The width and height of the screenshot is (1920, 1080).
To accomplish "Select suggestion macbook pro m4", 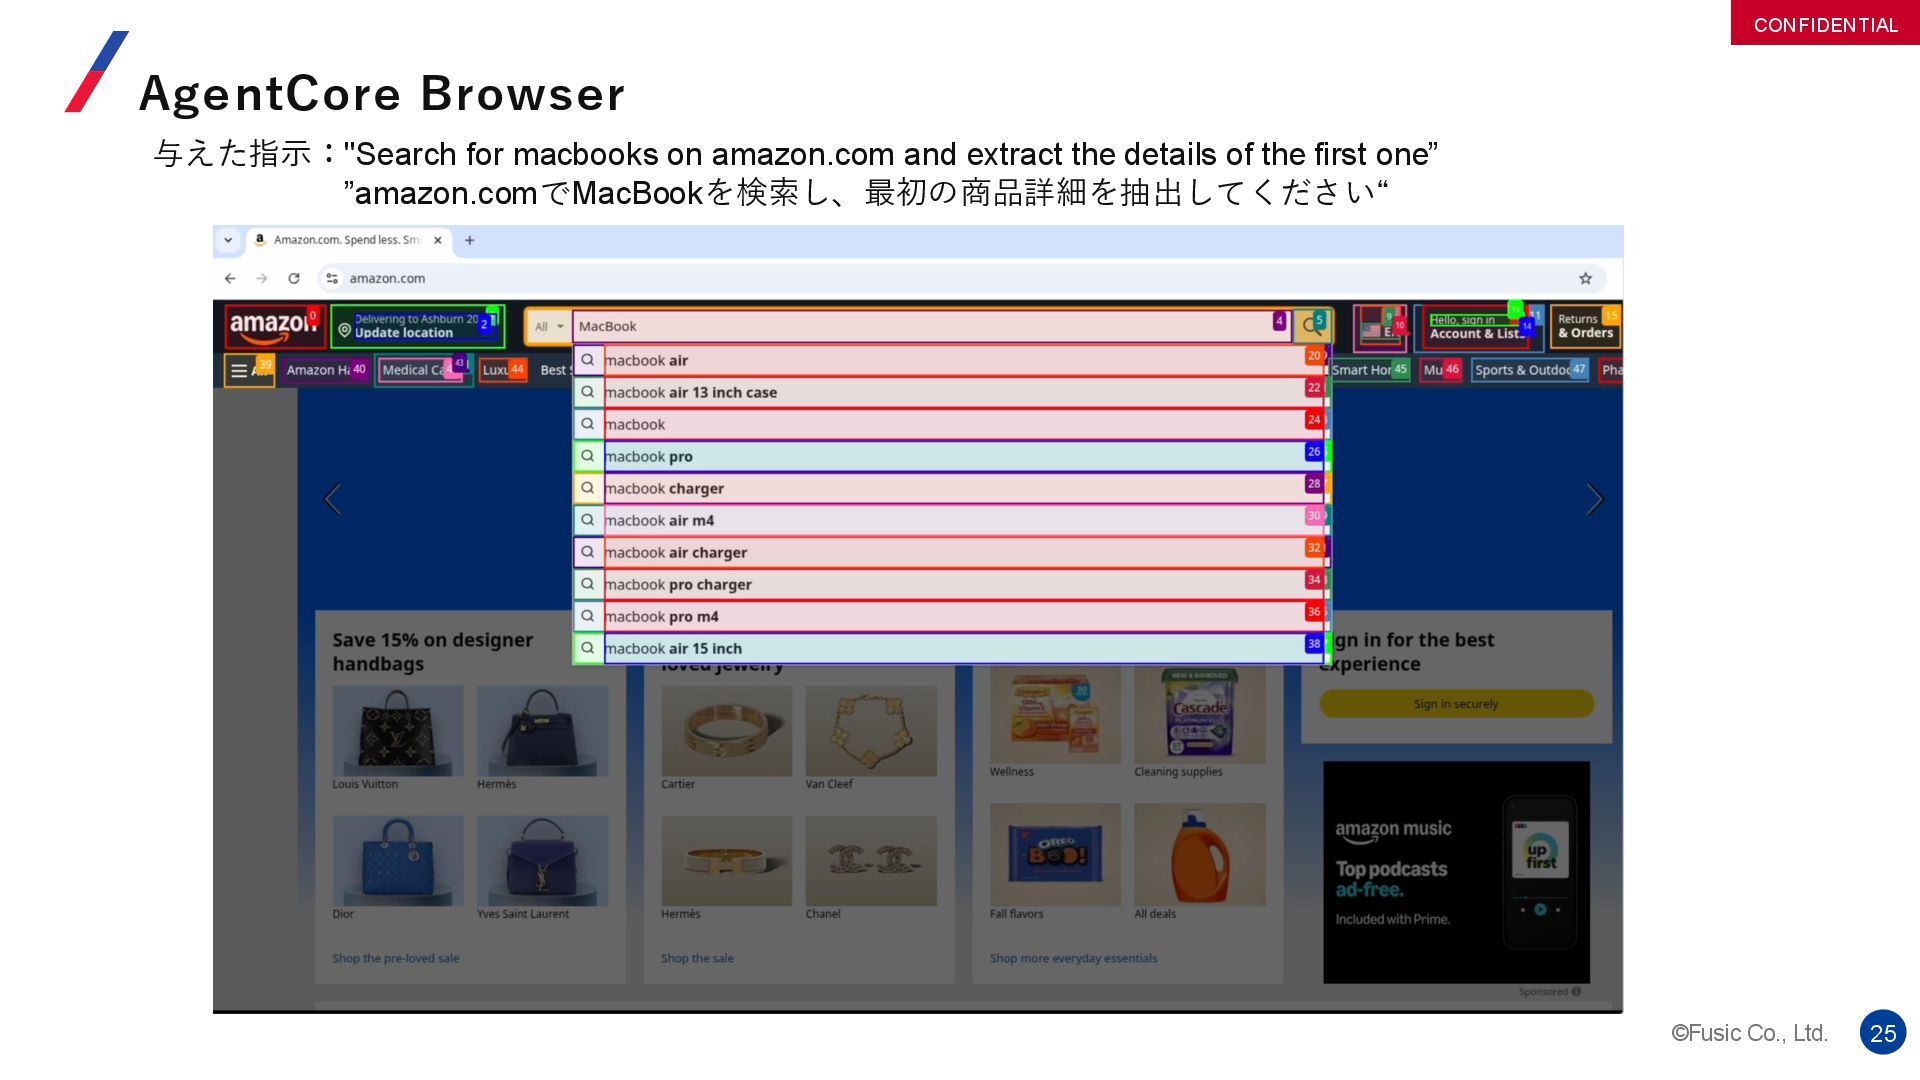I will click(x=951, y=617).
